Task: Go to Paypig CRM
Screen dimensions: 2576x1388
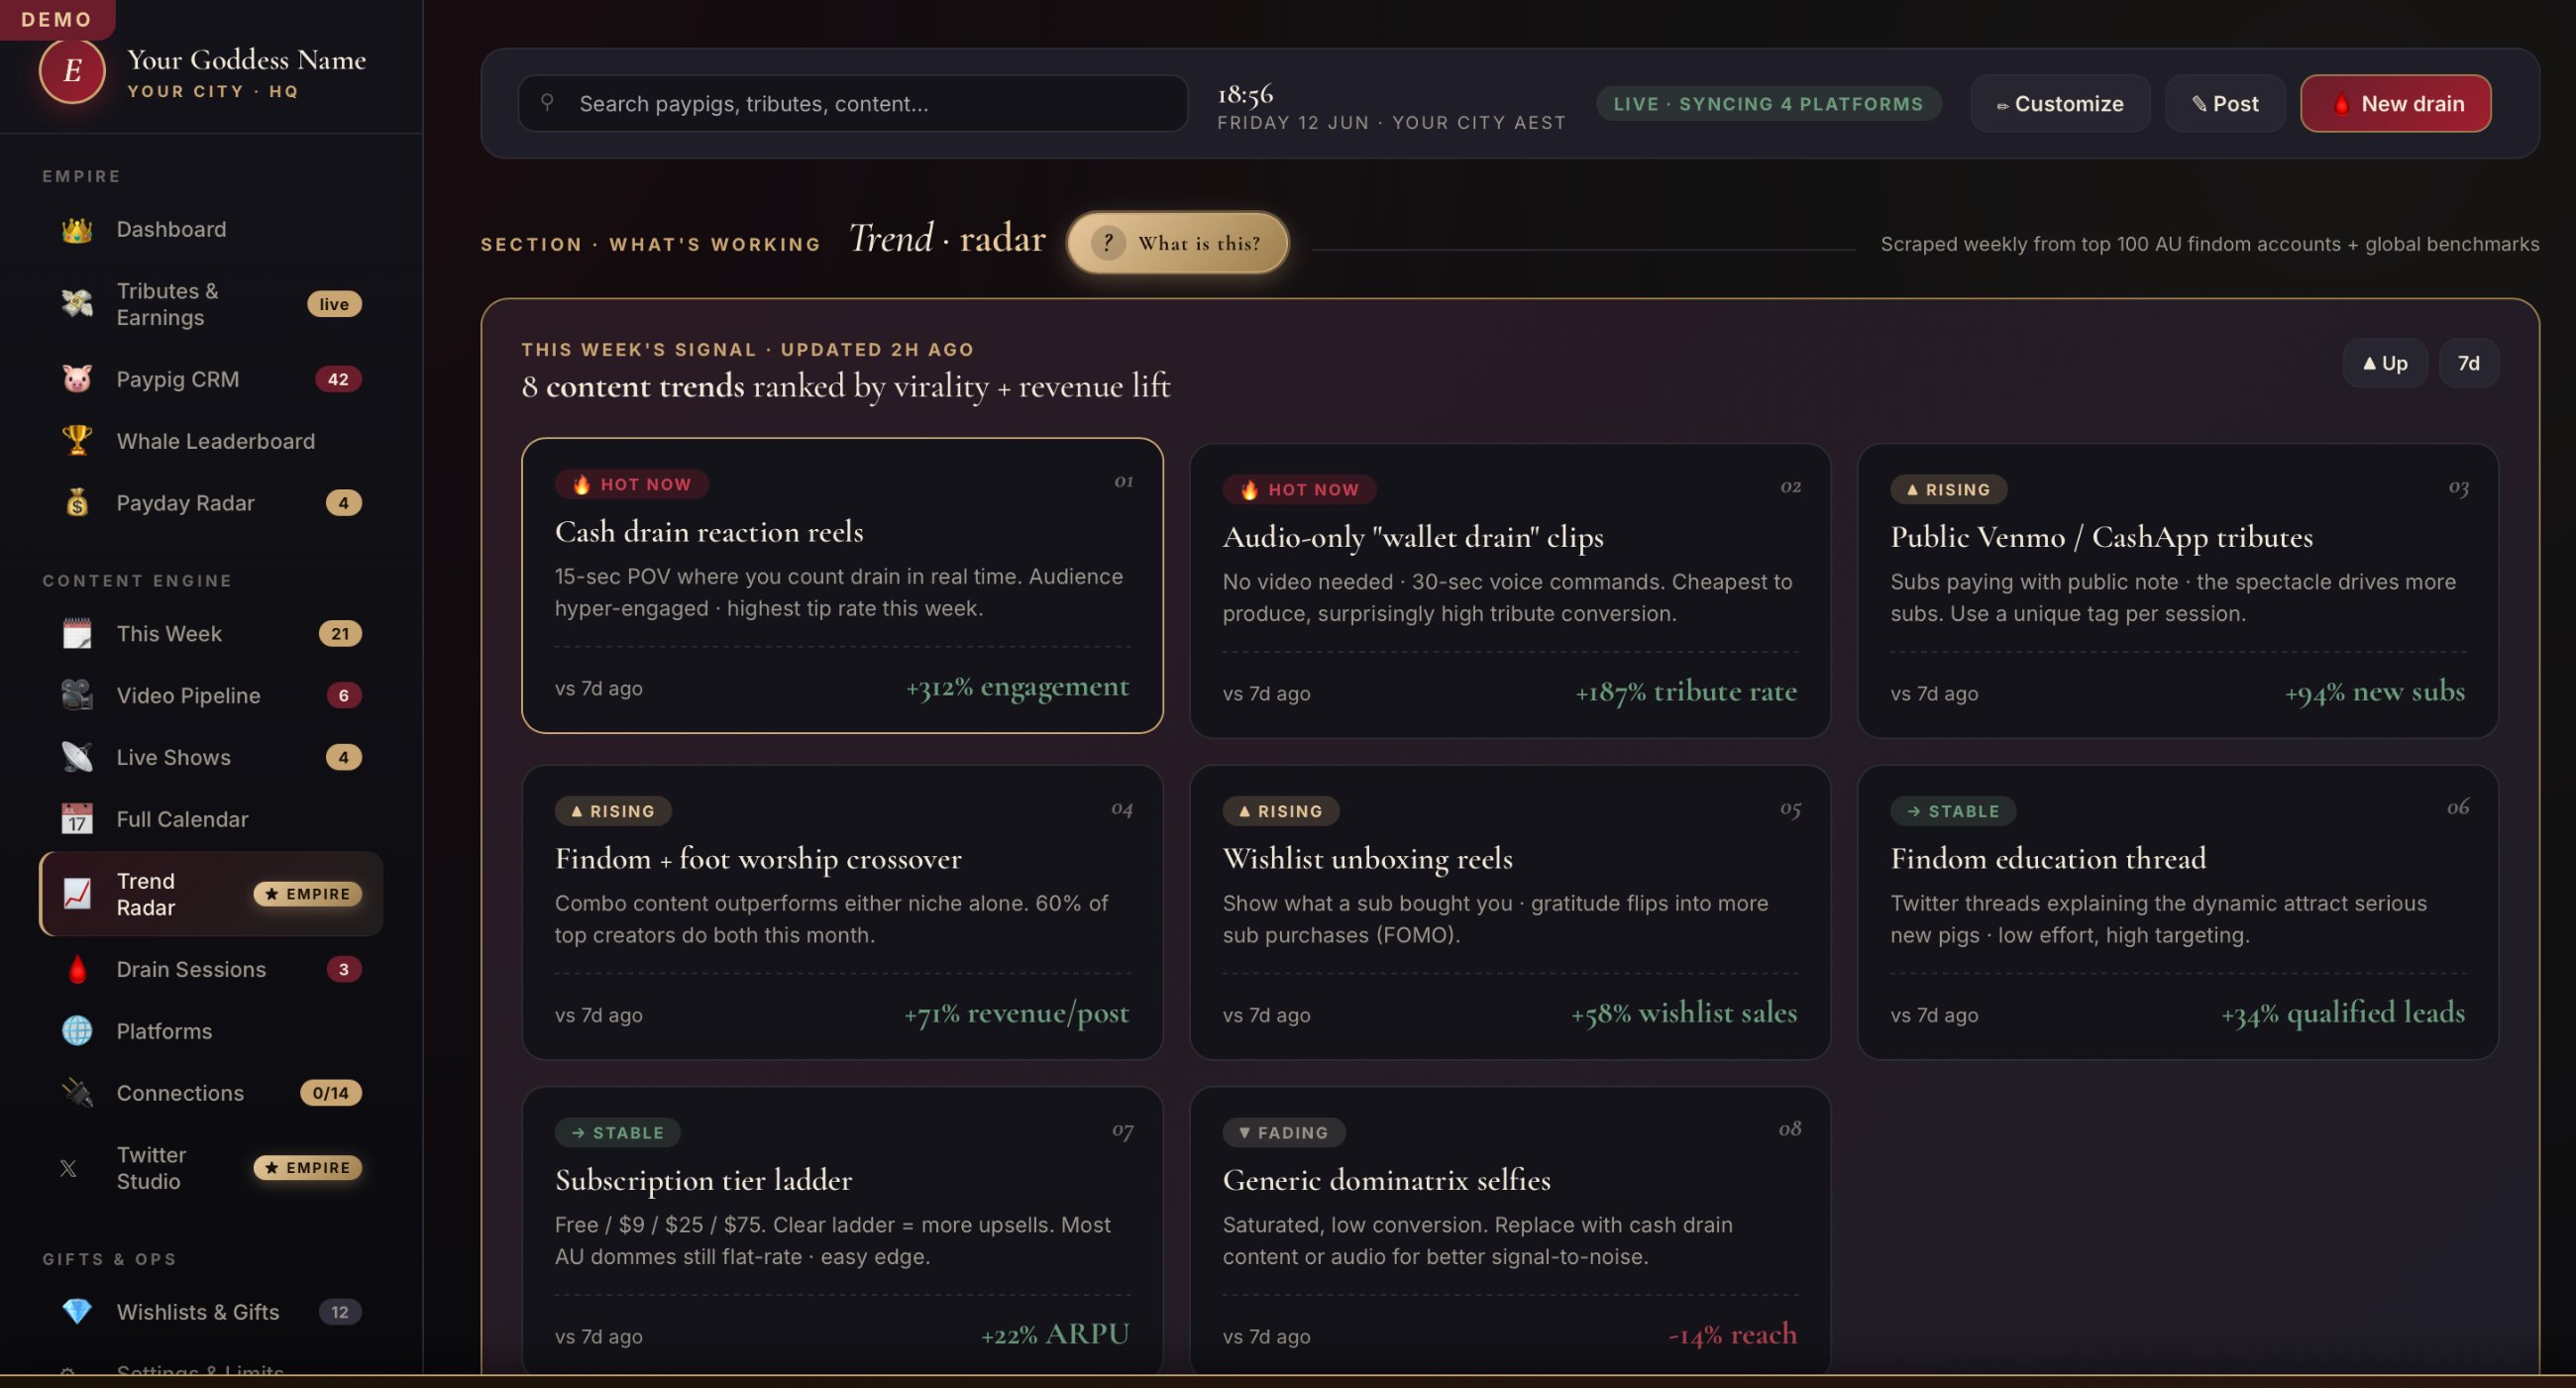Action: click(x=211, y=379)
